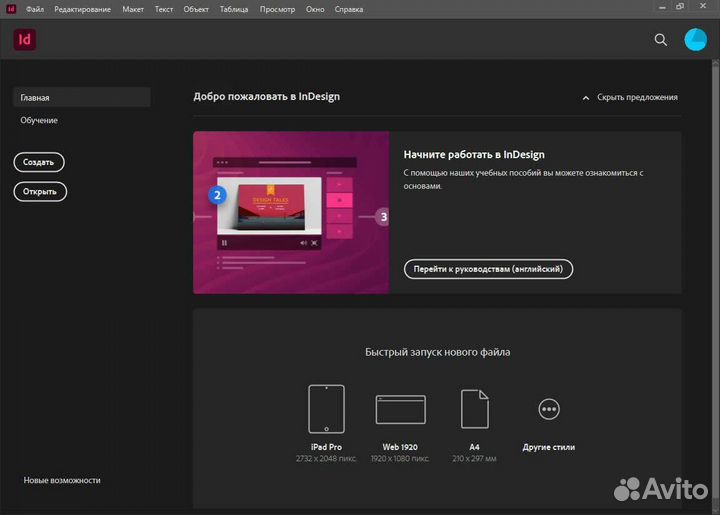The height and width of the screenshot is (515, 720).
Task: Minimize the InDesign window
Action: pyautogui.click(x=662, y=7)
